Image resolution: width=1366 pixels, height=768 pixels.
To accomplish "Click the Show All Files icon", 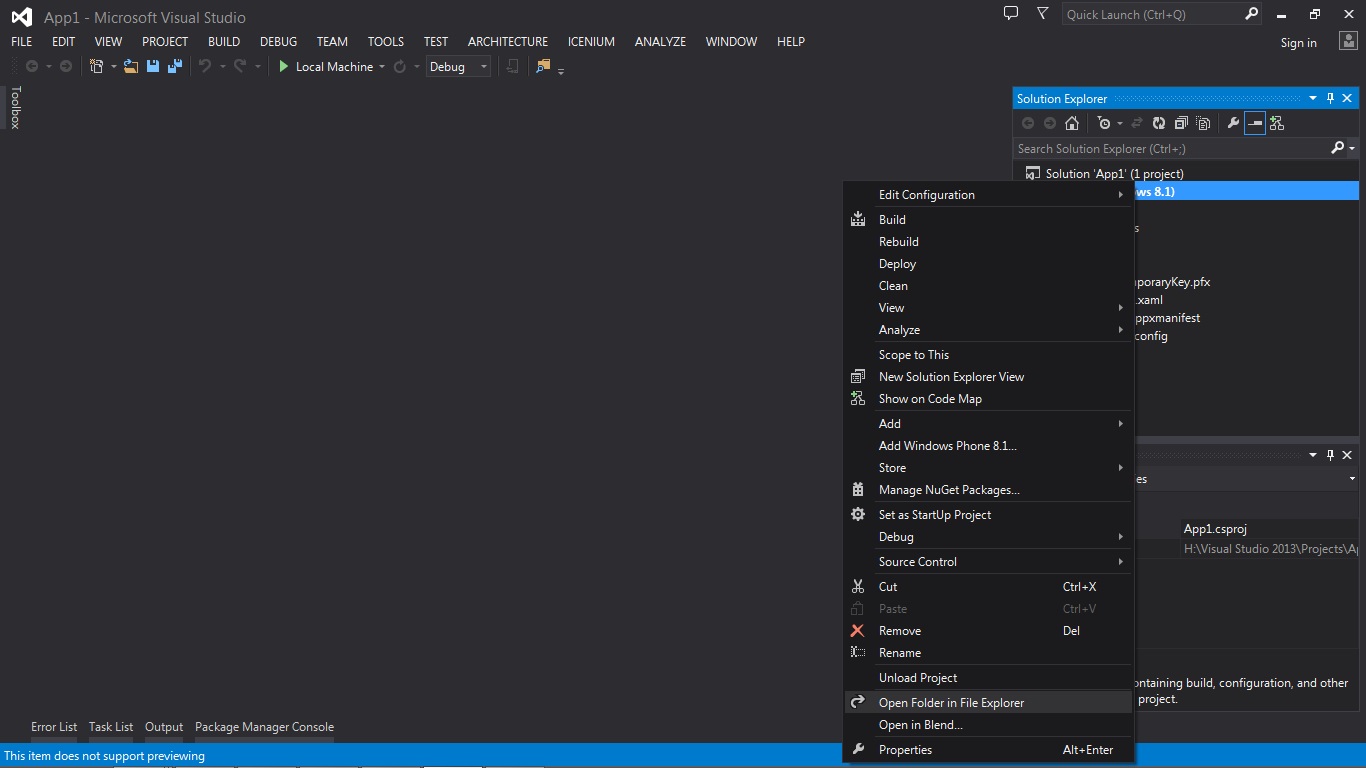I will tap(1203, 123).
